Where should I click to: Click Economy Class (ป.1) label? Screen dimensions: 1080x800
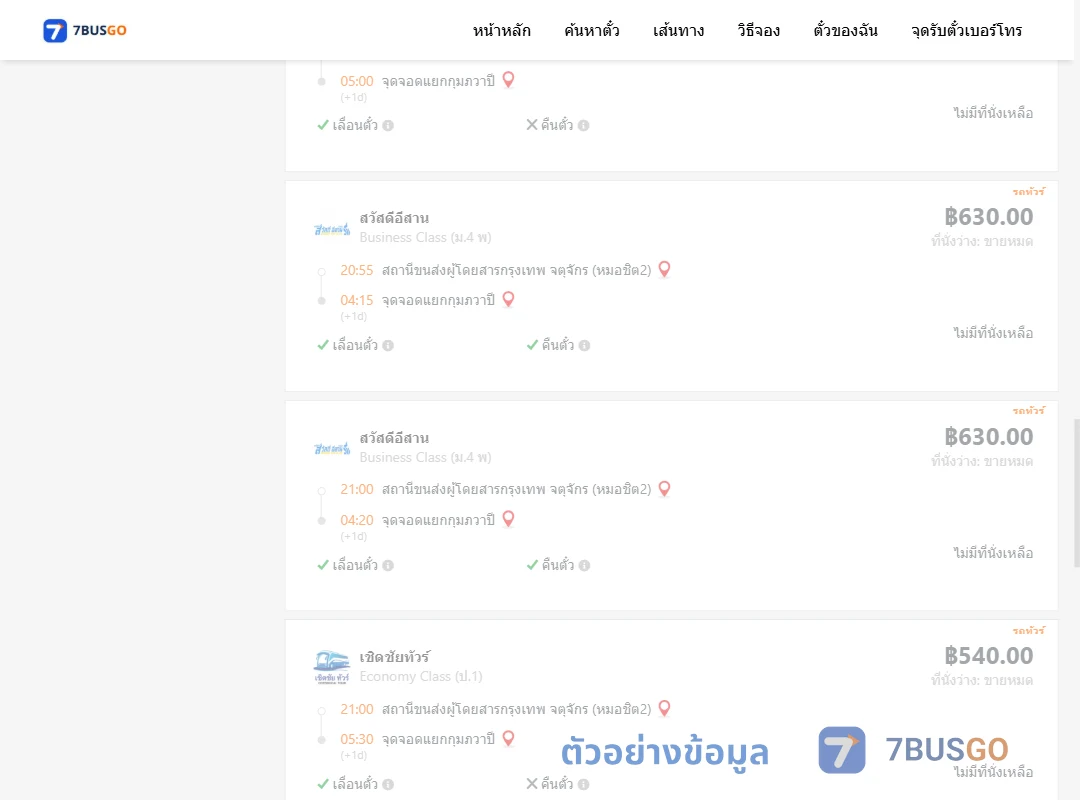tap(421, 677)
